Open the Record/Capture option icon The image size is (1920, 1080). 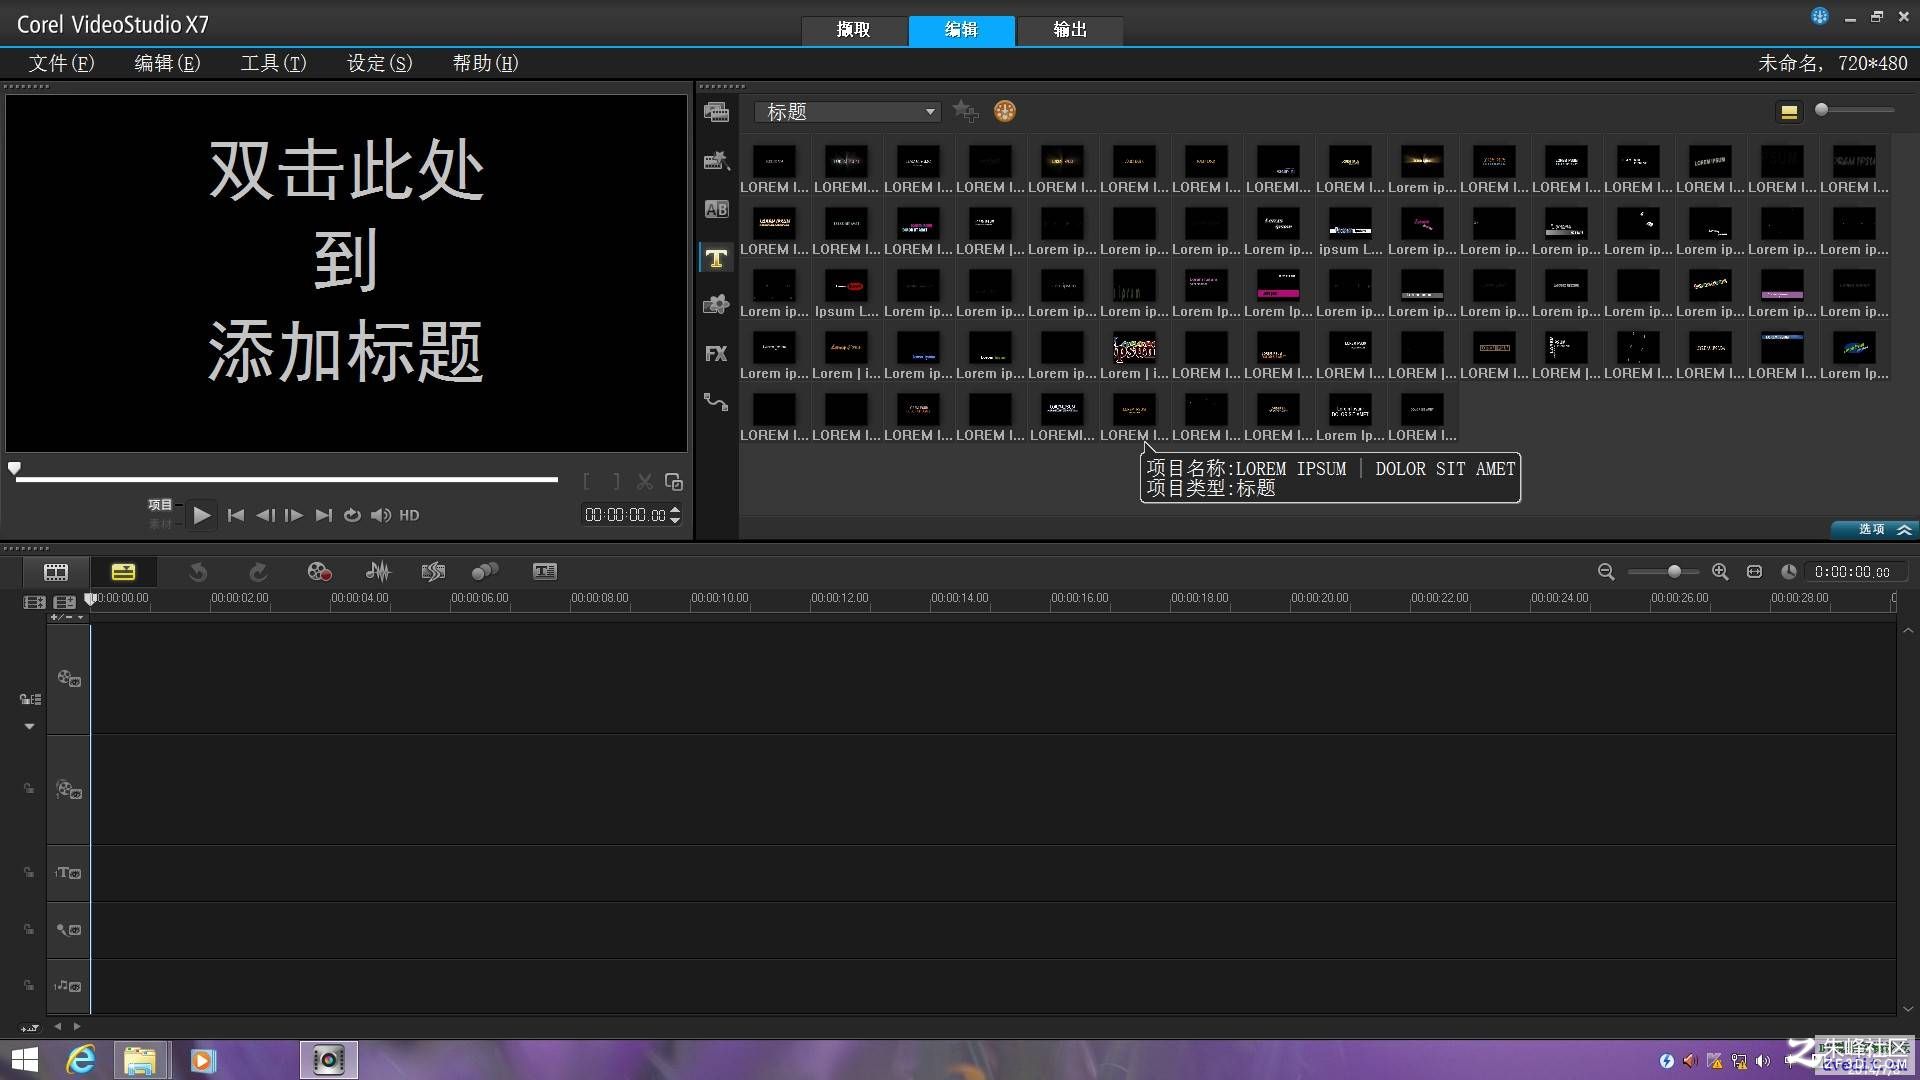319,571
